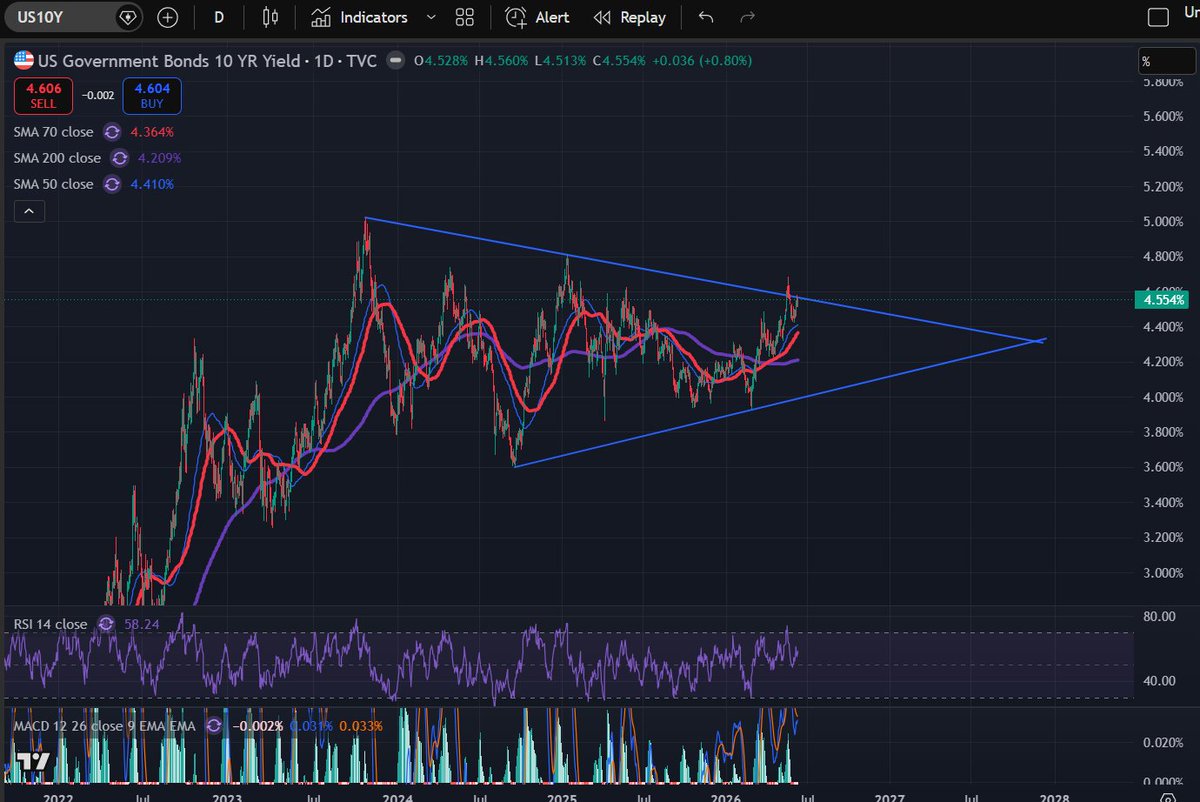The width and height of the screenshot is (1200, 802).
Task: Click the purple SMA 200 value 4.209%
Action: click(x=160, y=158)
